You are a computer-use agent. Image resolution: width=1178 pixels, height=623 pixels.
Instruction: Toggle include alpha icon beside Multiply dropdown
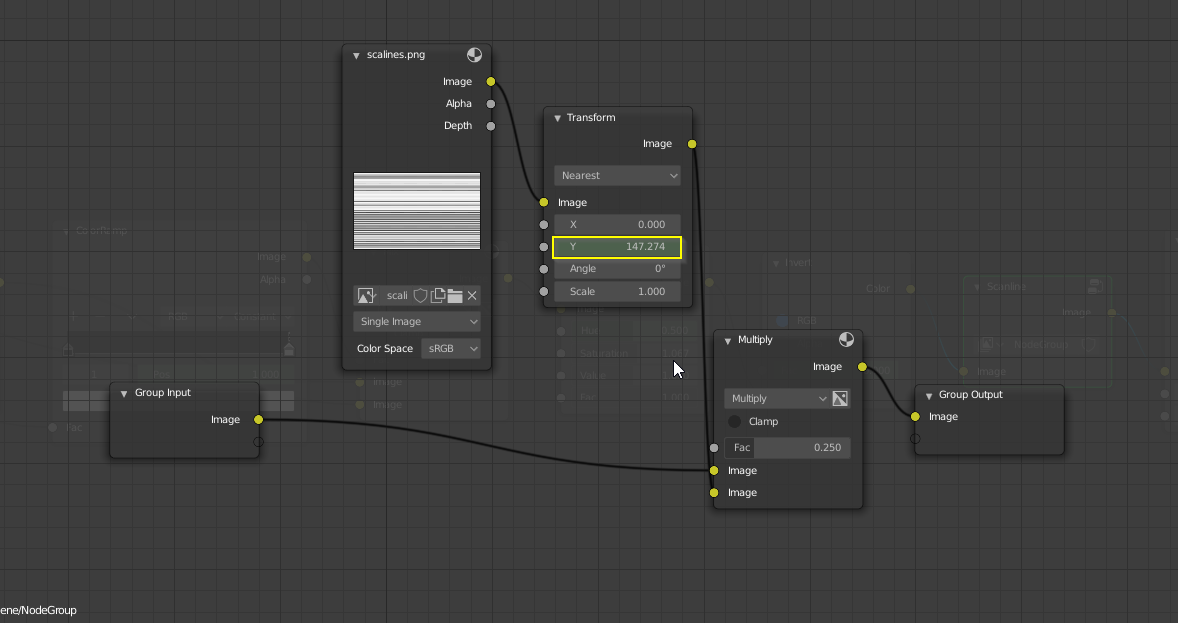pos(840,398)
